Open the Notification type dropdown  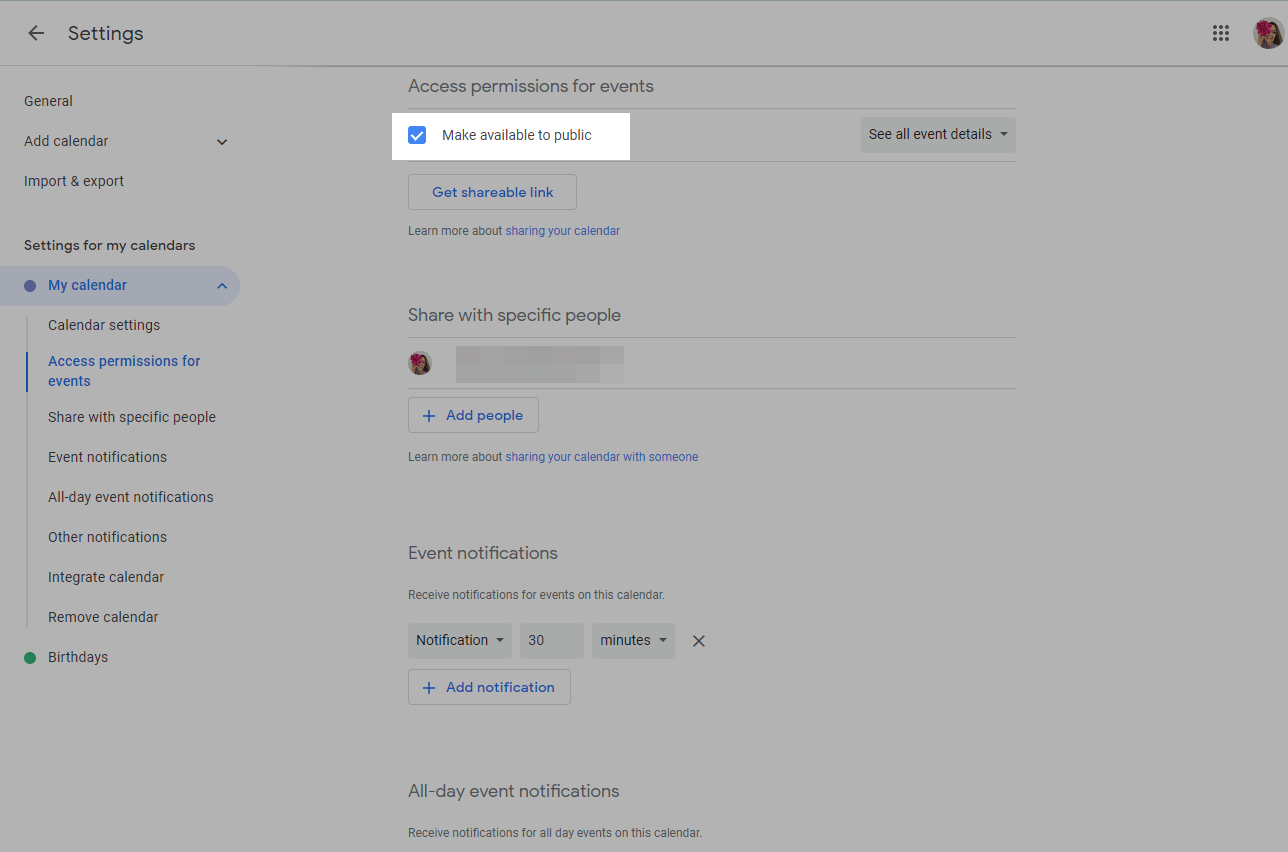459,641
